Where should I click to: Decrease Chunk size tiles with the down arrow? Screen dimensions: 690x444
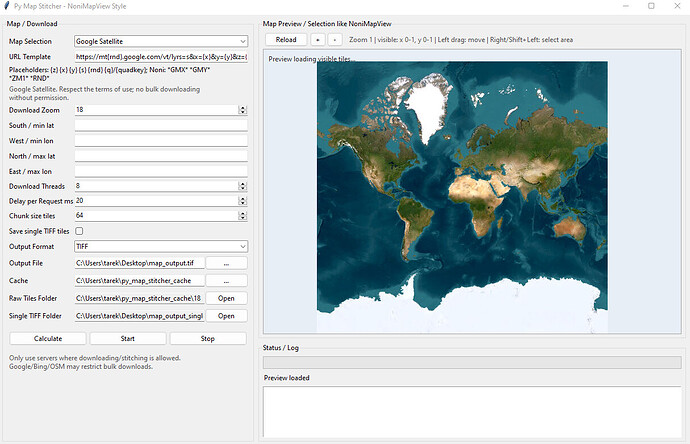click(242, 218)
